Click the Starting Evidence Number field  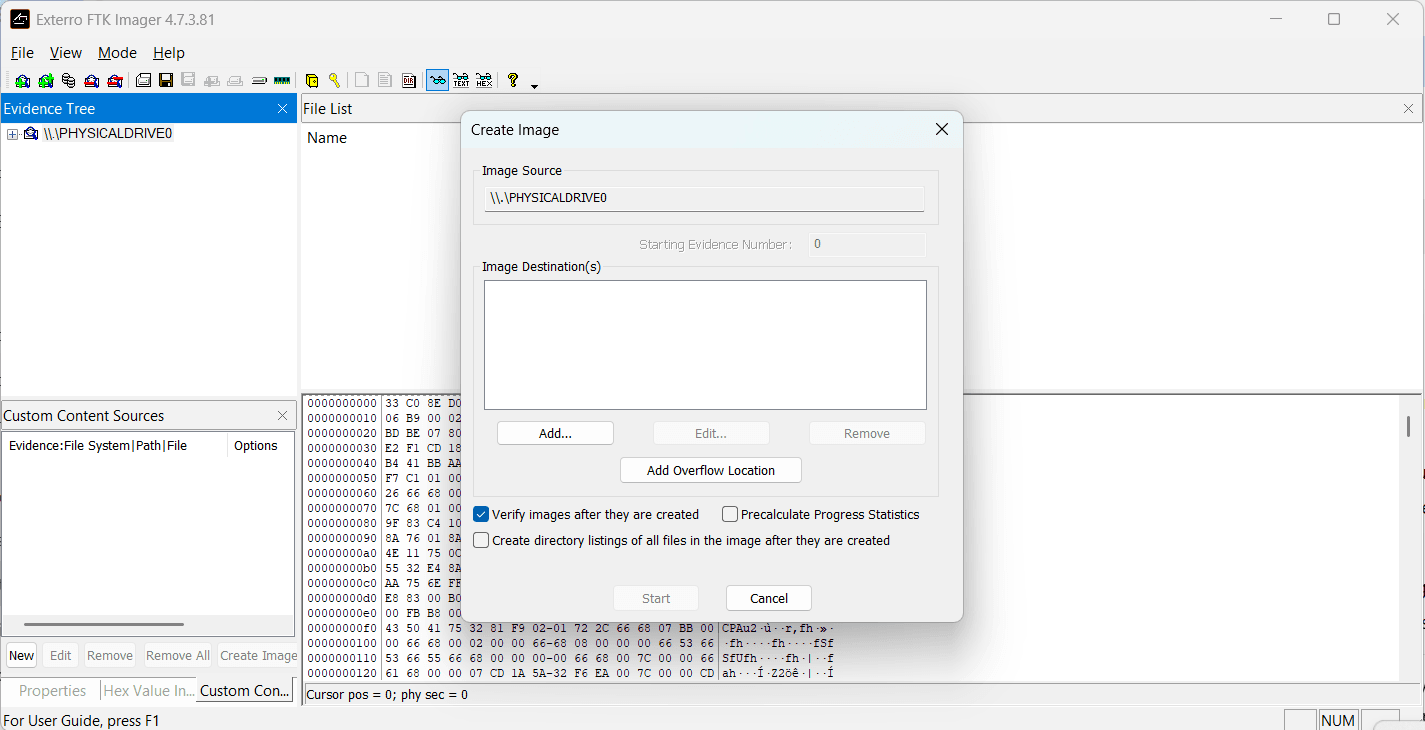click(867, 244)
